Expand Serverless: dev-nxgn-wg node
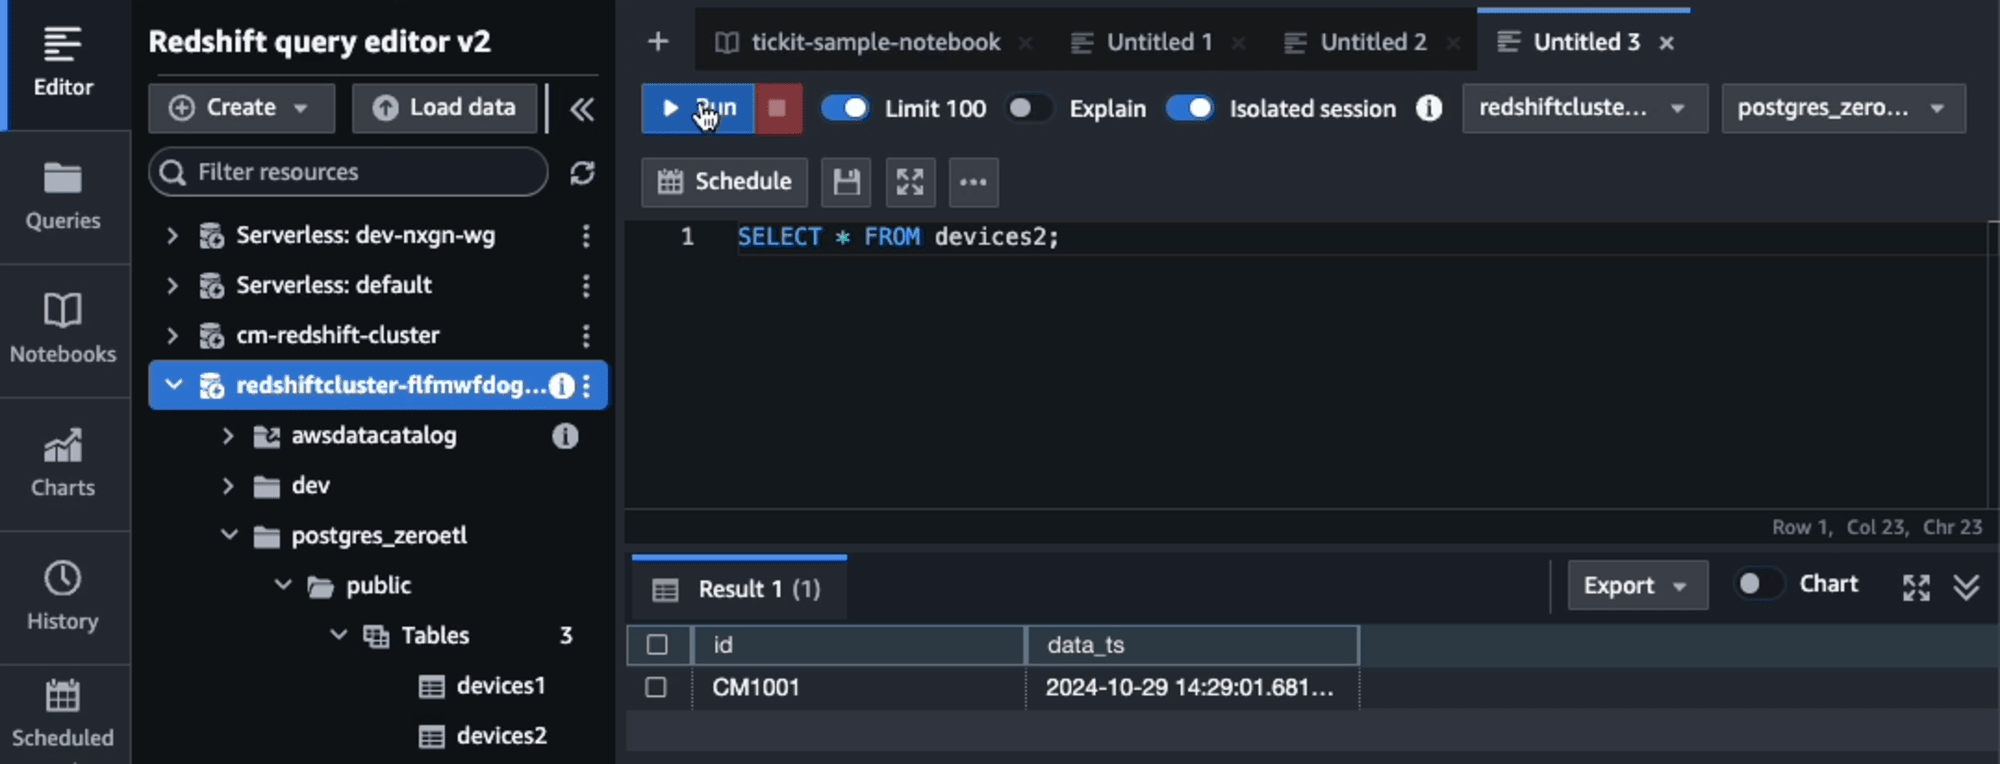This screenshot has height=764, width=2000. [x=172, y=236]
